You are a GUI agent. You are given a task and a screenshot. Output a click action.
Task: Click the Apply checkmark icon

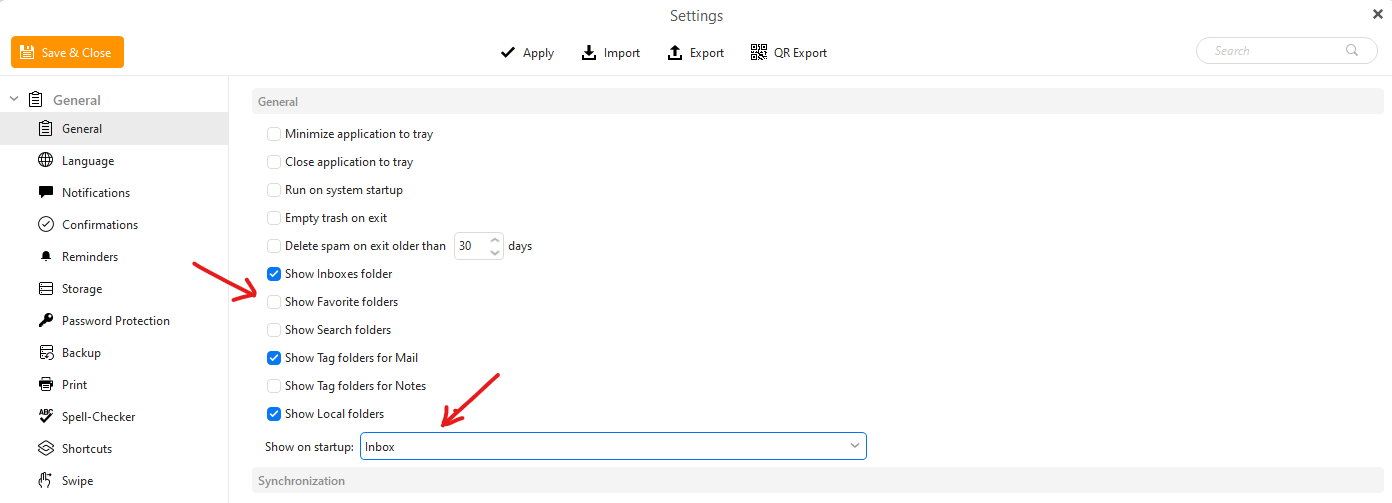508,52
